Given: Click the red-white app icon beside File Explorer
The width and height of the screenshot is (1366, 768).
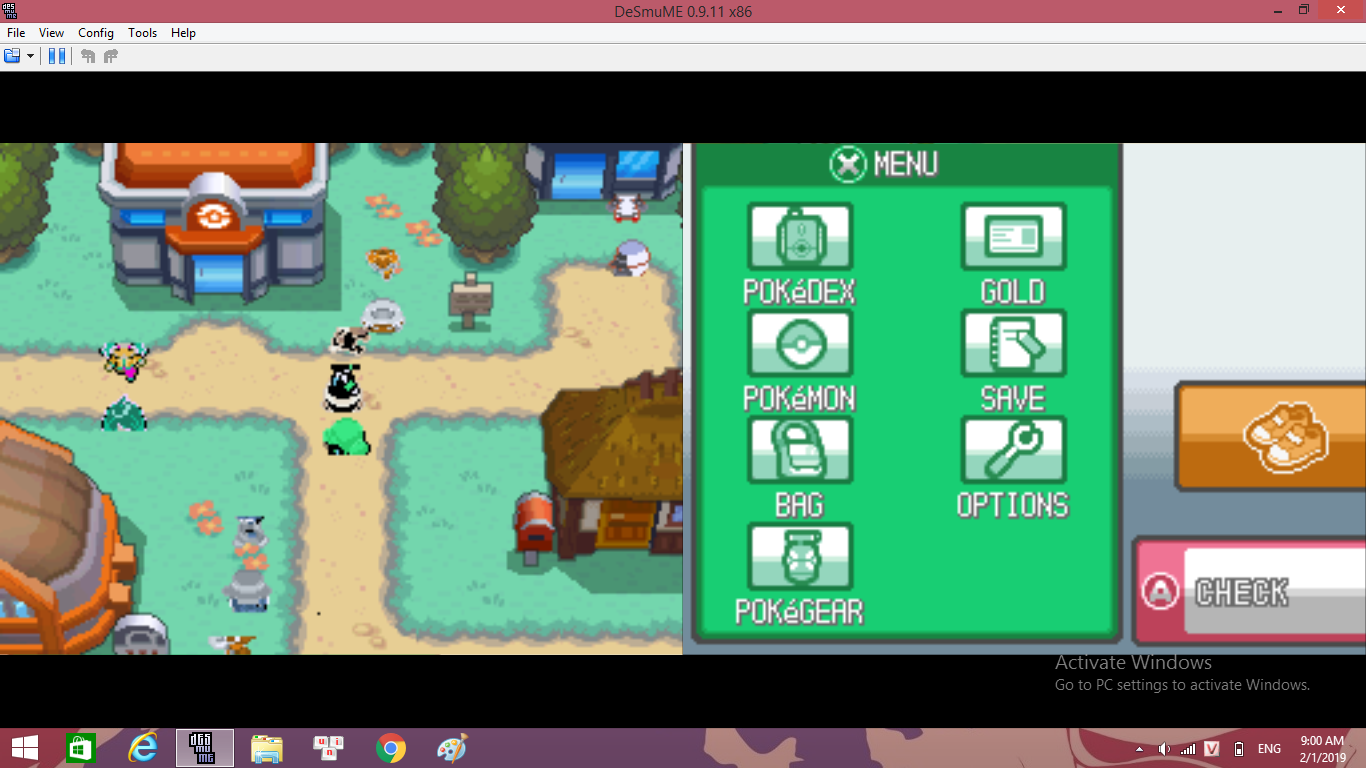Looking at the screenshot, I should 329,748.
